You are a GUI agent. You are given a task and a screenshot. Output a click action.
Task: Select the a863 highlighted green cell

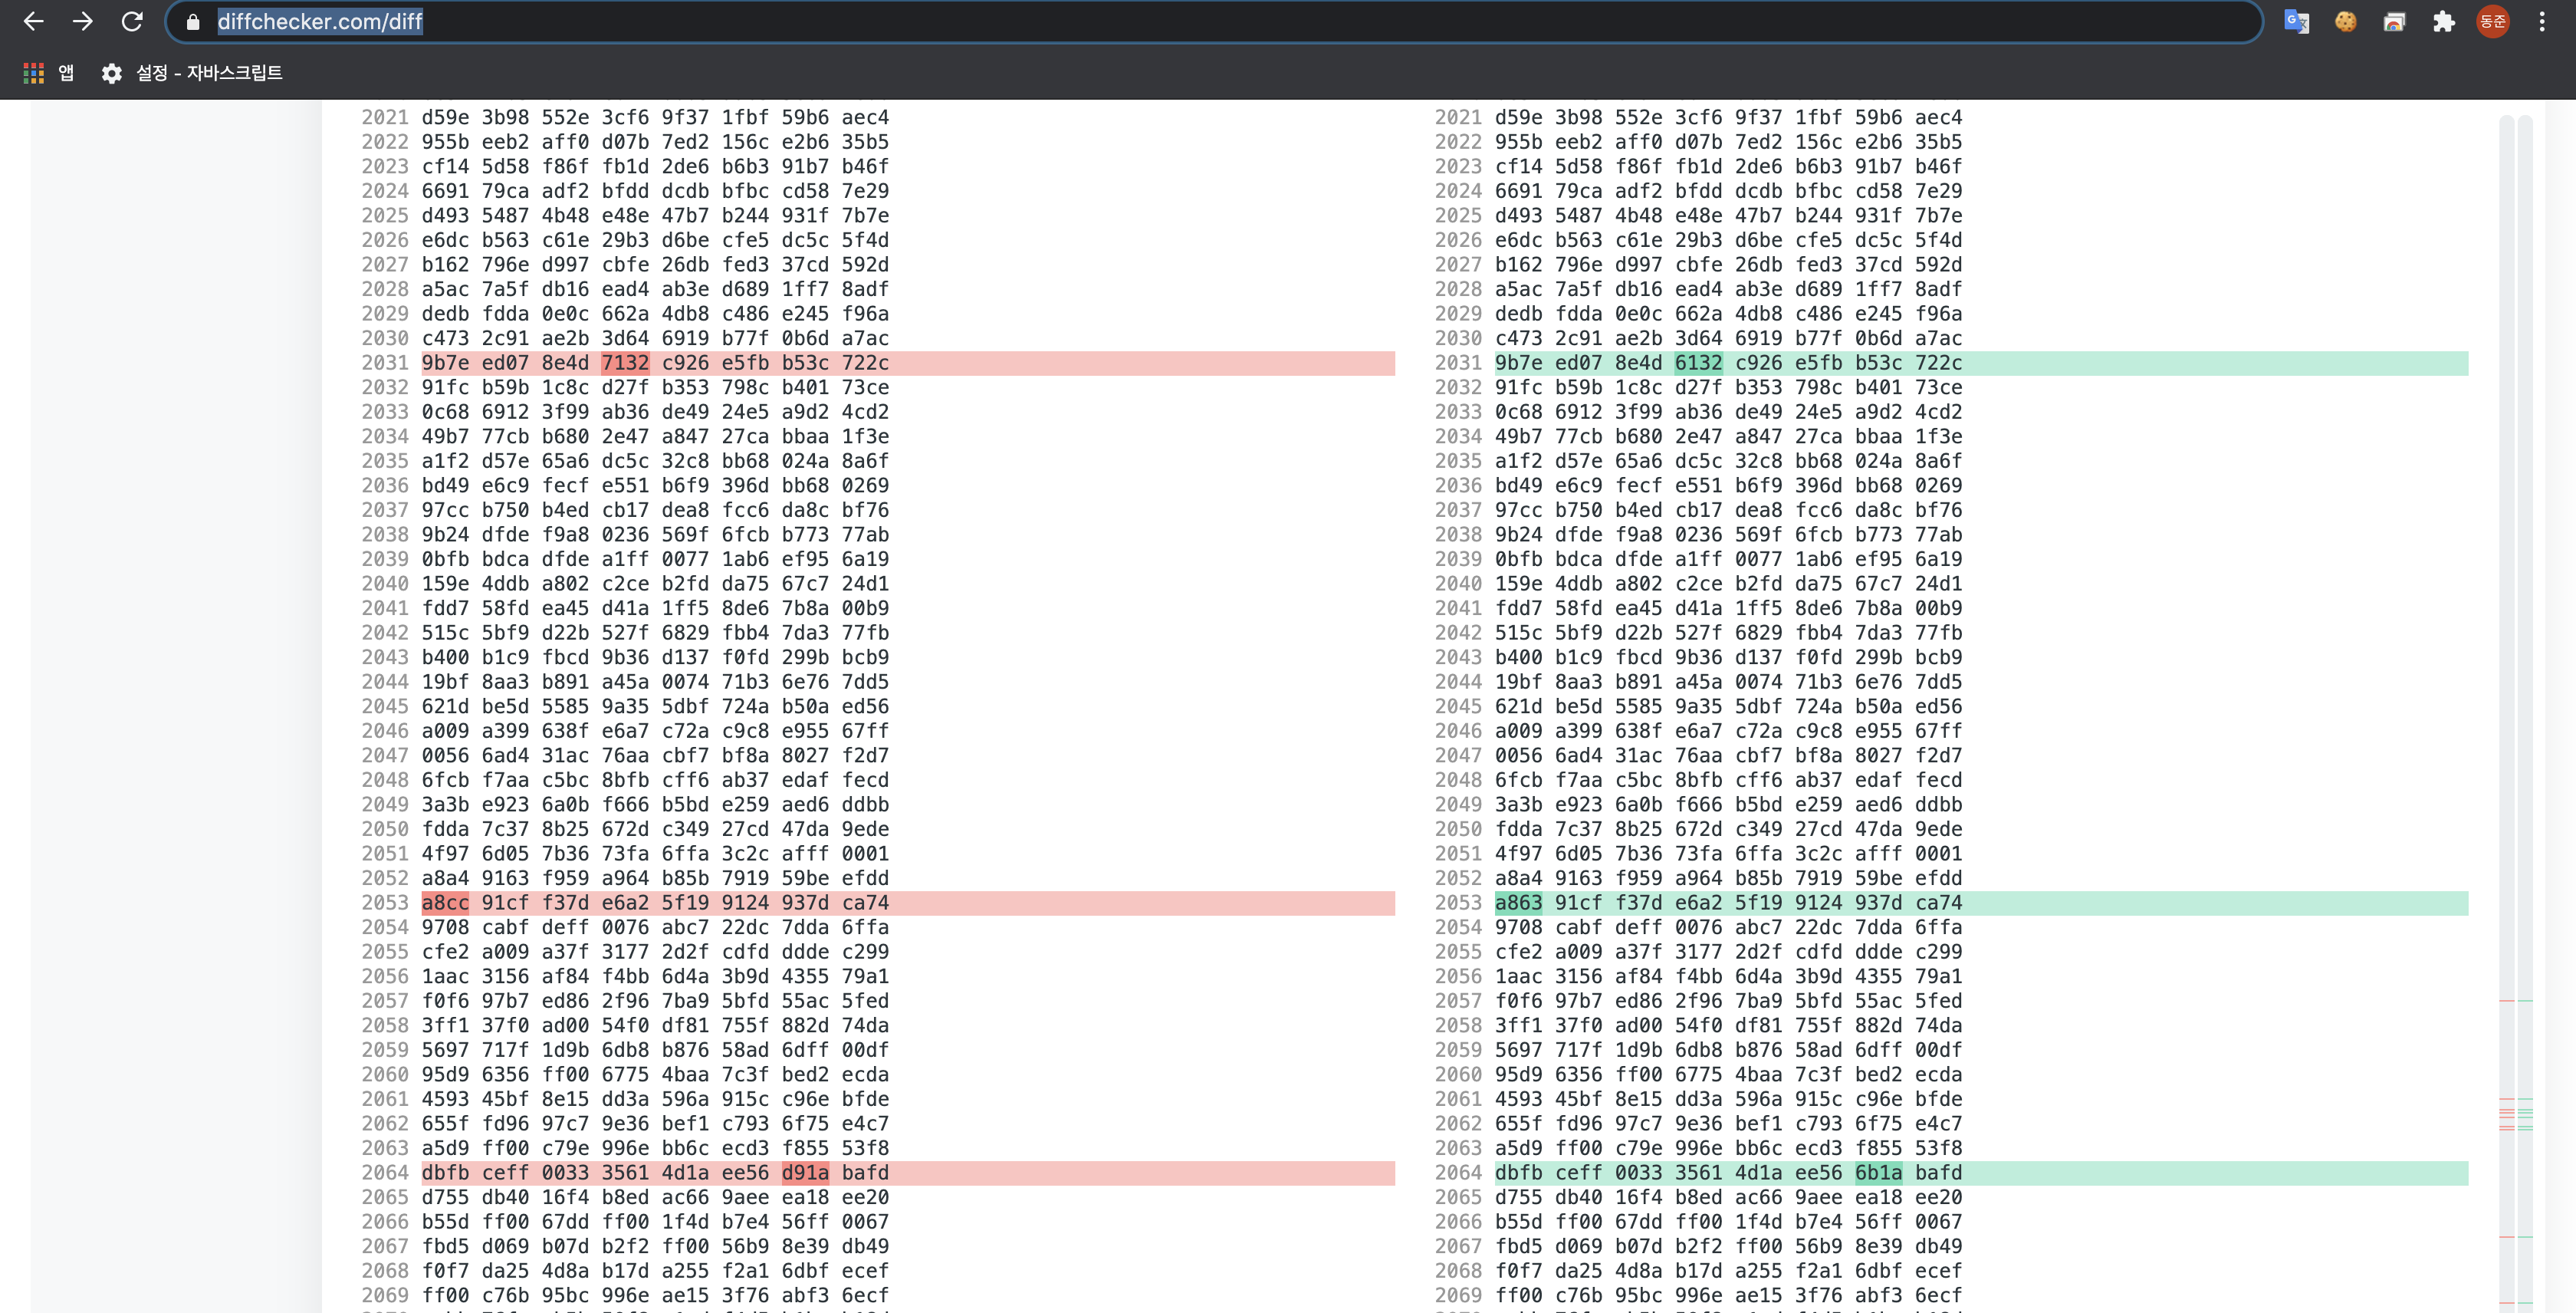1518,903
